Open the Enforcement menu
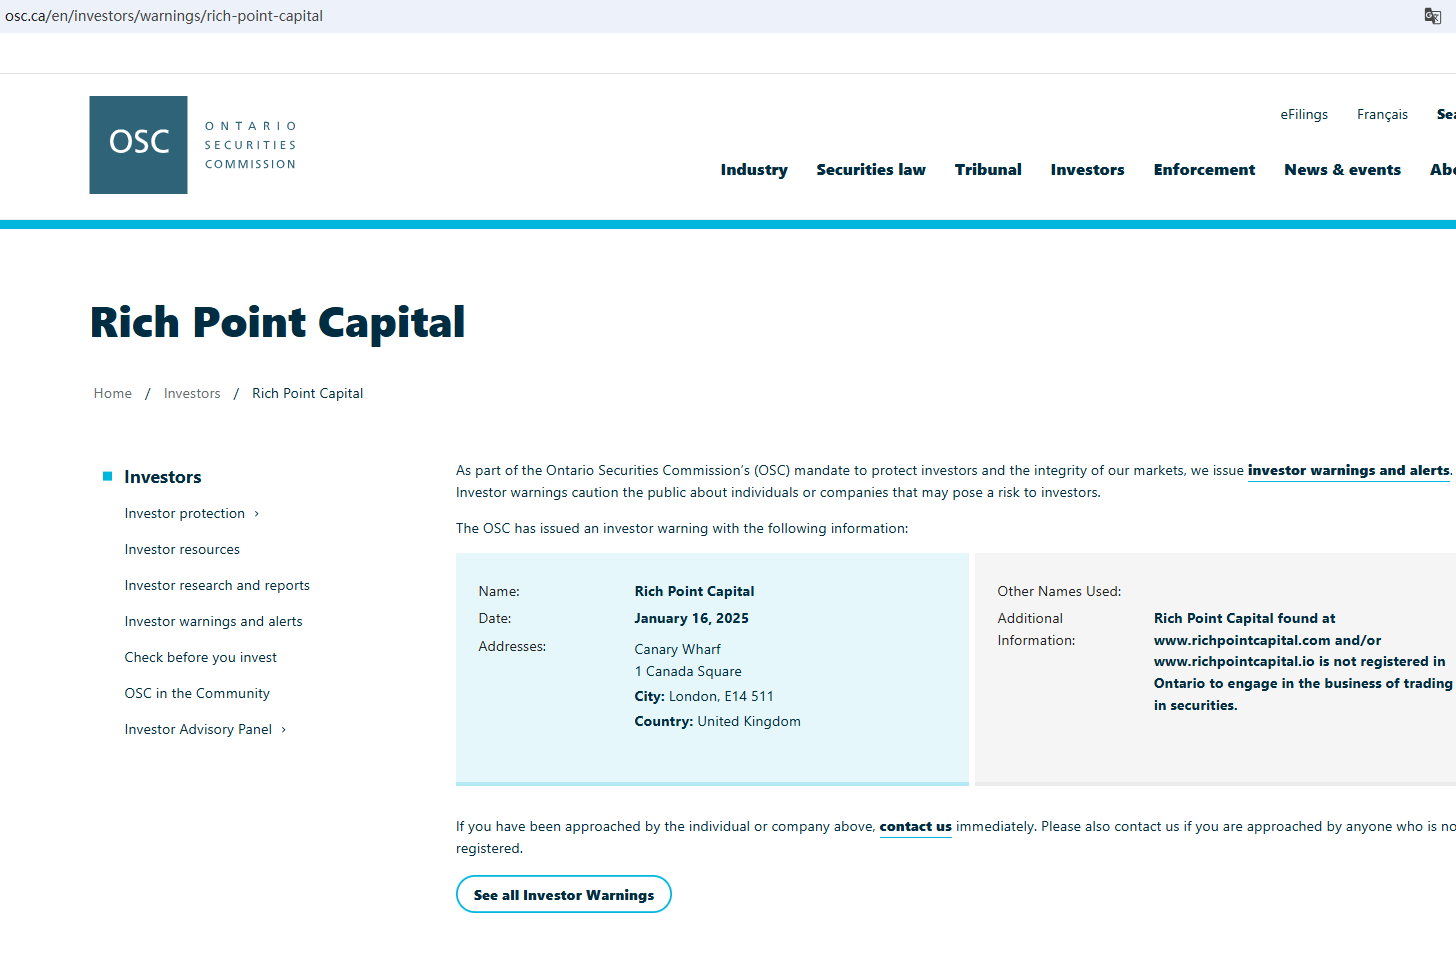Screen dimensions: 1456x974 [x=1204, y=170]
